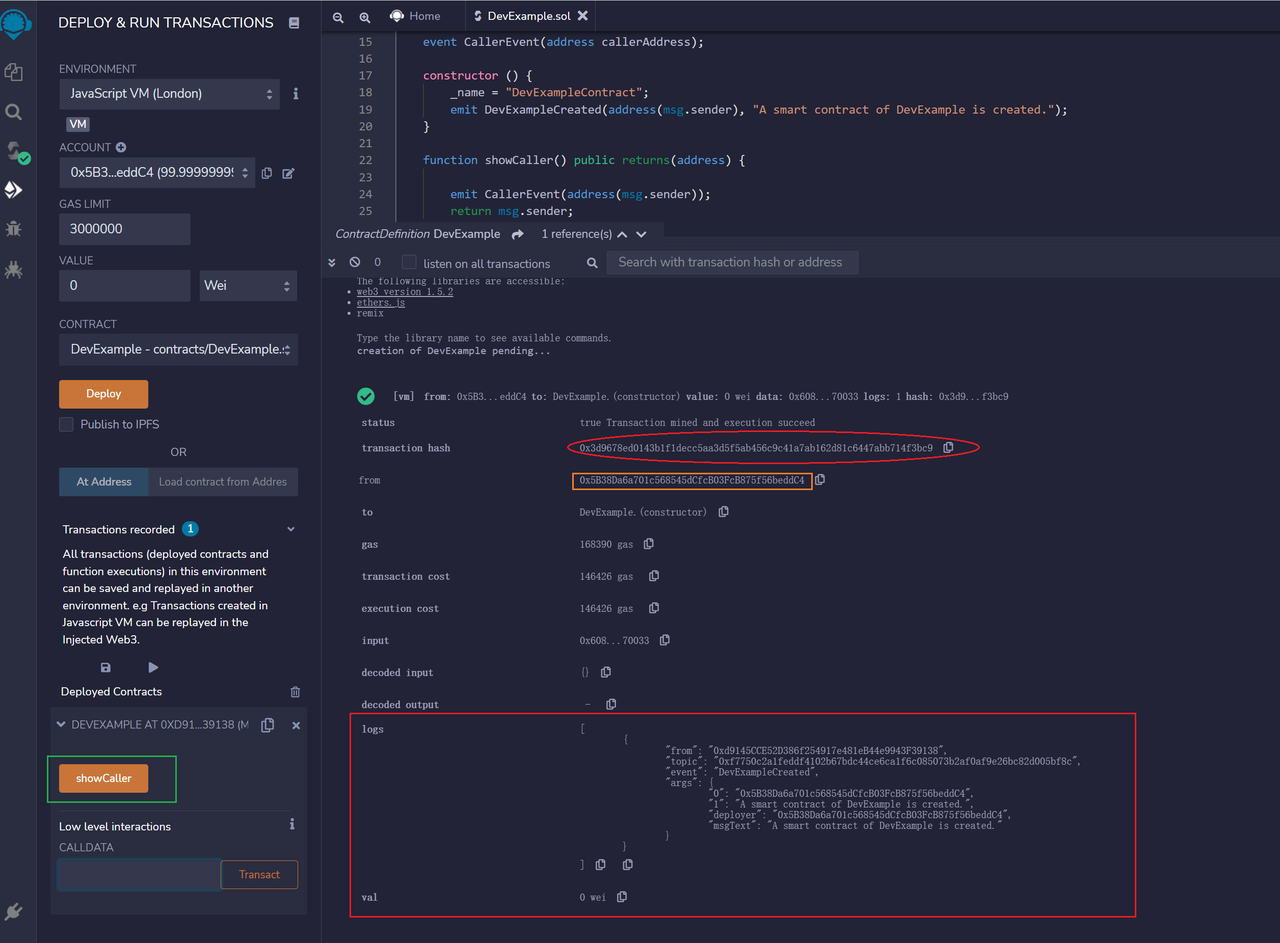Switch to the Home tab
Image resolution: width=1280 pixels, height=943 pixels.
point(414,16)
